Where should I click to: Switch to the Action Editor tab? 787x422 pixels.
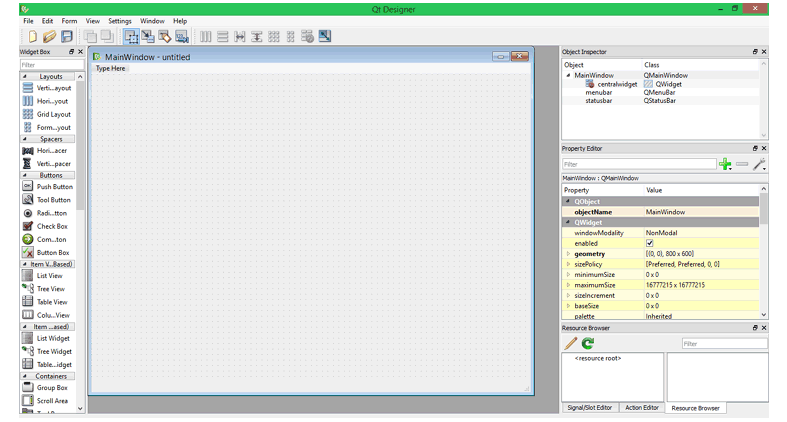(641, 407)
